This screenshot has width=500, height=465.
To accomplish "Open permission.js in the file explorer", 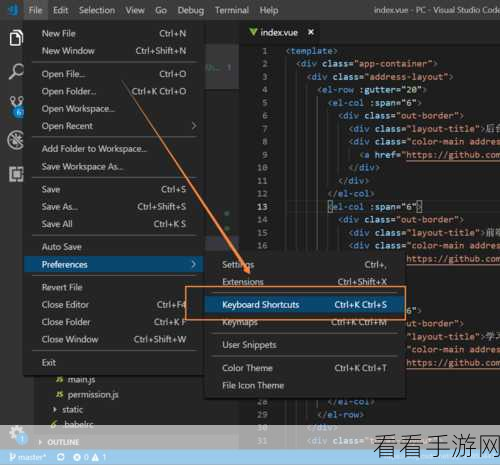I will pos(93,395).
